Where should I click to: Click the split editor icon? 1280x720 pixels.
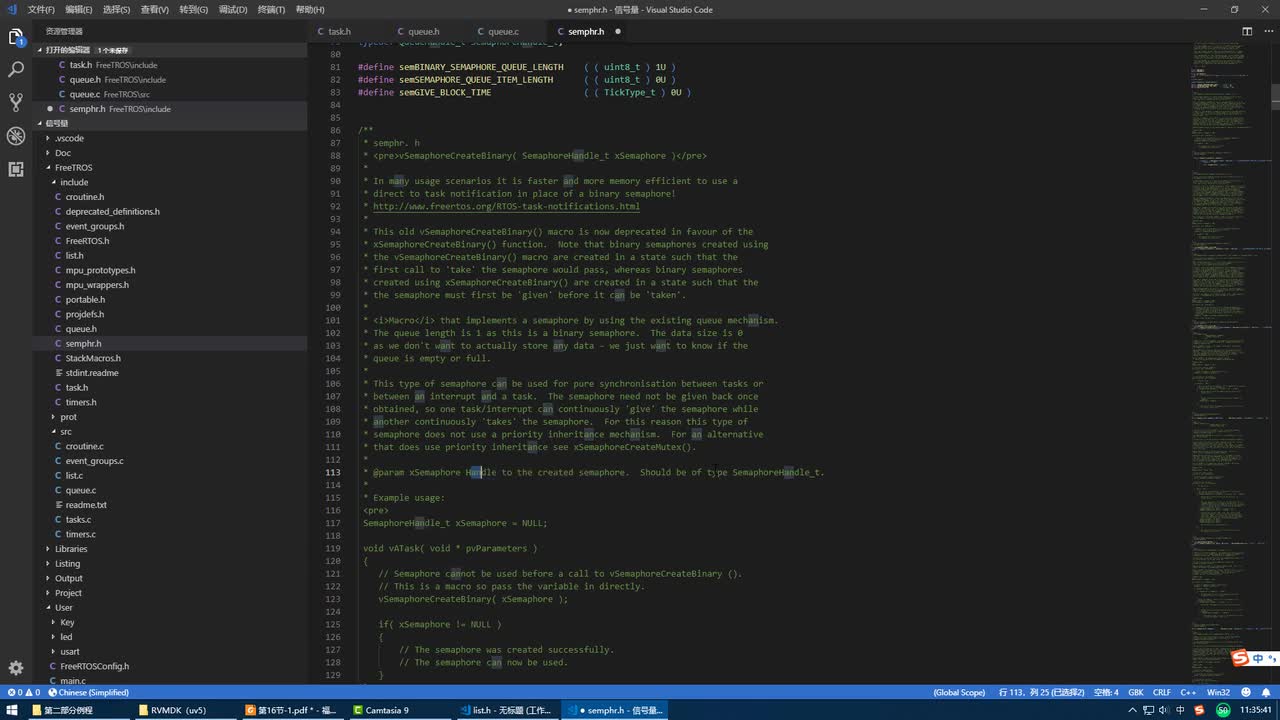pos(1247,31)
